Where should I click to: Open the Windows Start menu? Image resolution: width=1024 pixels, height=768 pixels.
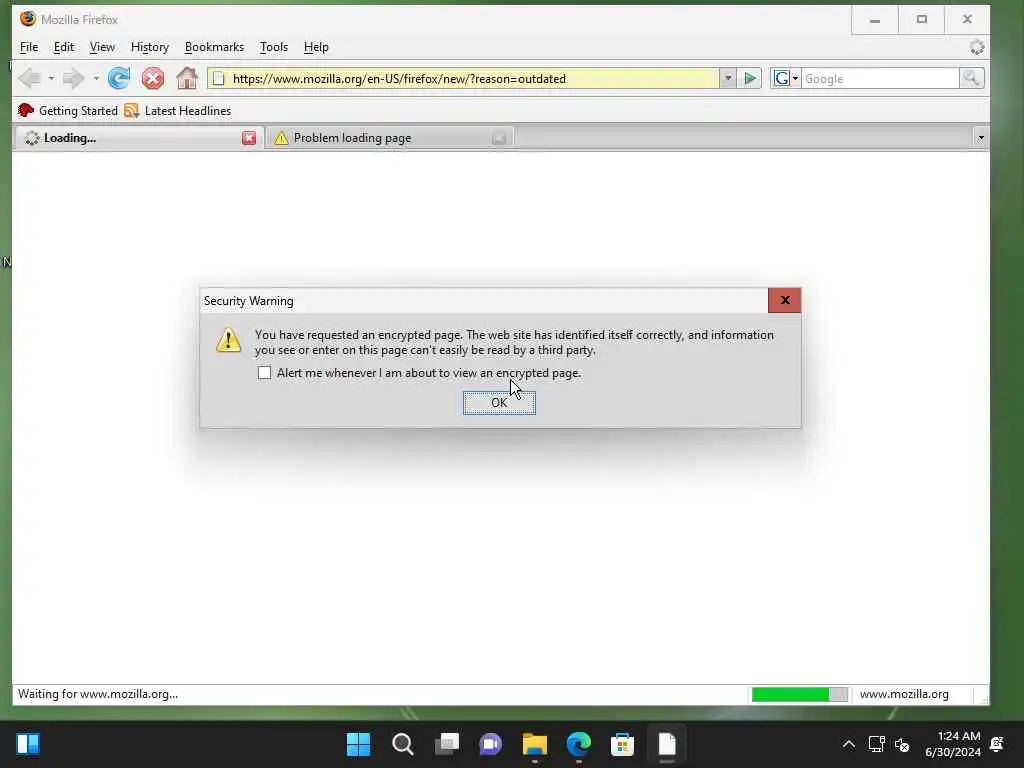point(358,744)
